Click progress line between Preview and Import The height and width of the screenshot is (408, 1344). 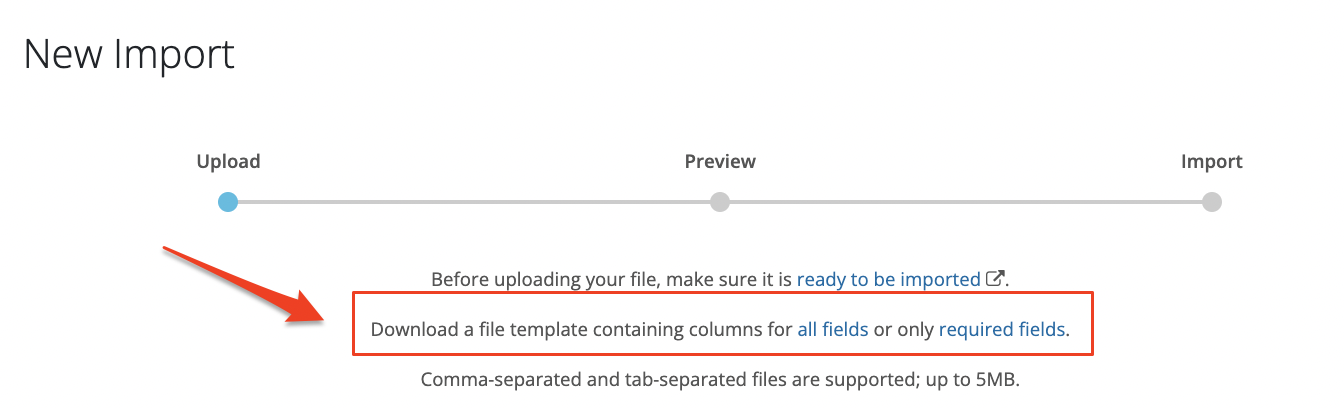(x=965, y=202)
